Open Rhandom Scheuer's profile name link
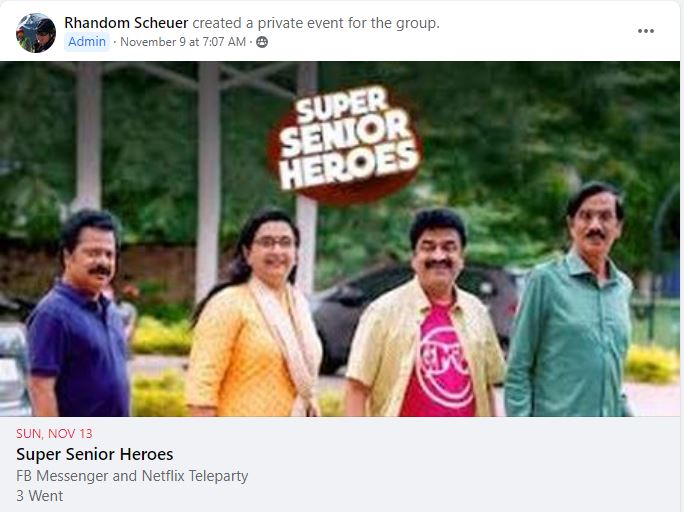Viewport: 684px width, 512px height. [126, 23]
